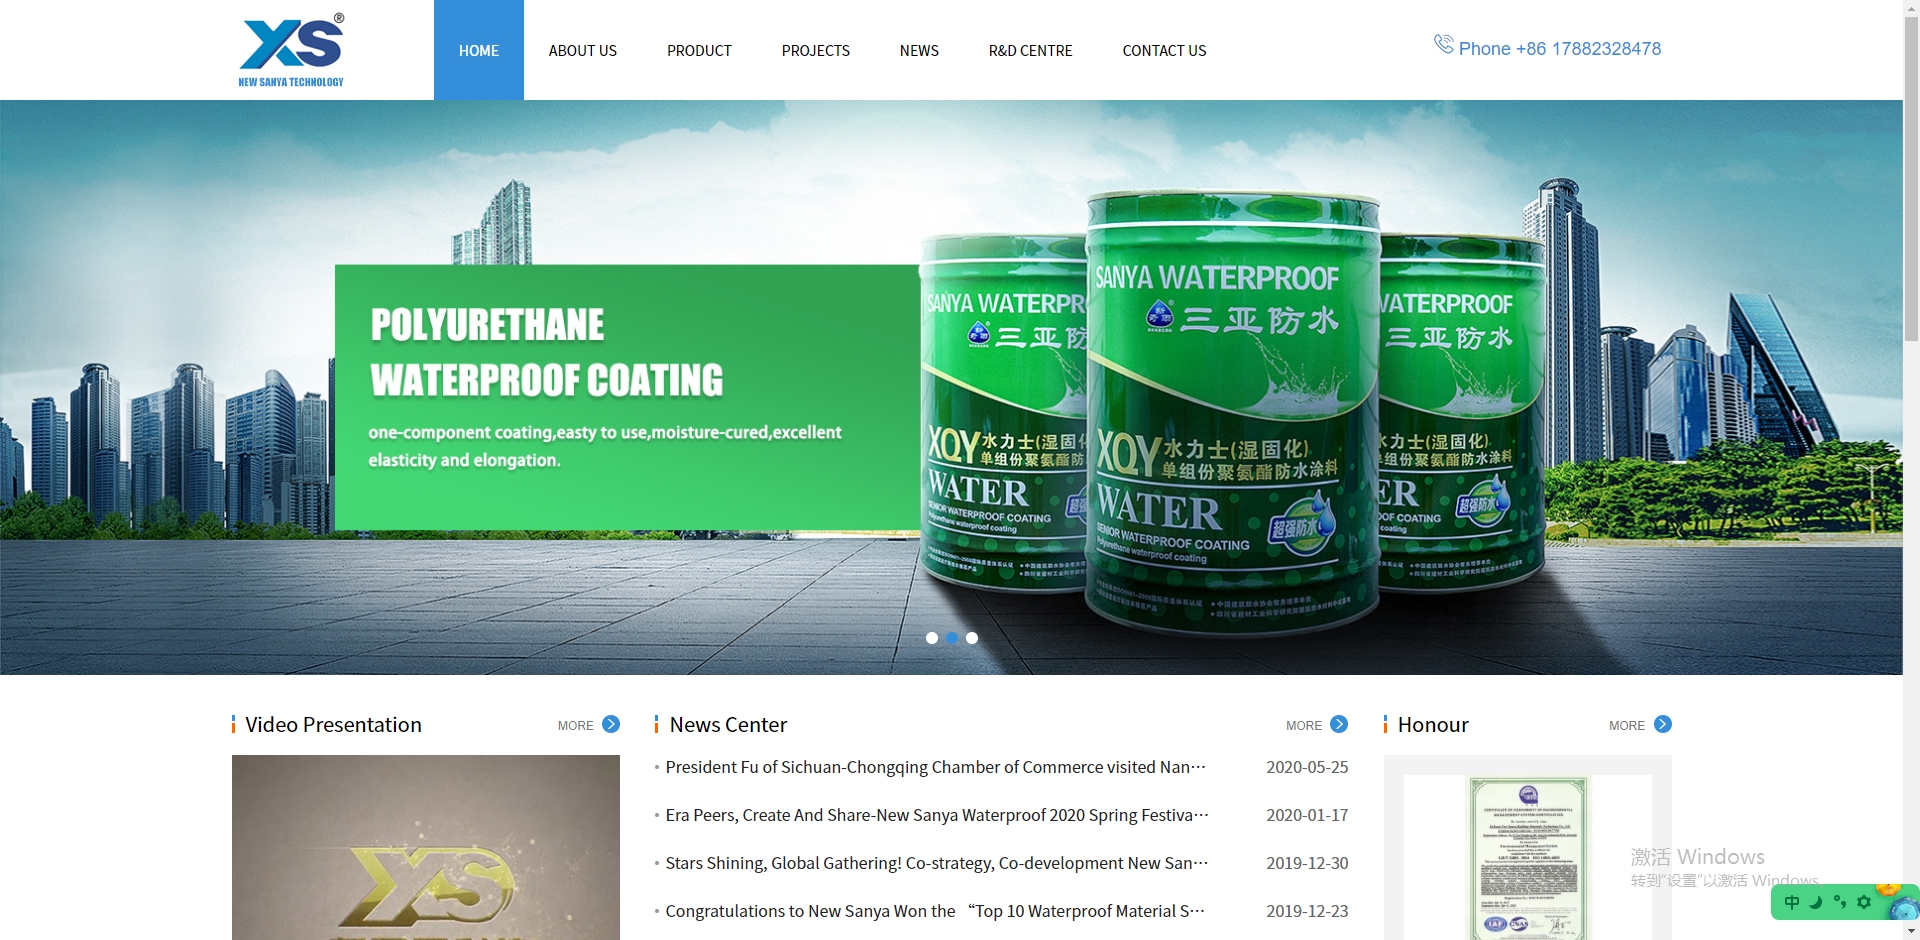Click arrow icon beside Honour MORE

coord(1662,724)
